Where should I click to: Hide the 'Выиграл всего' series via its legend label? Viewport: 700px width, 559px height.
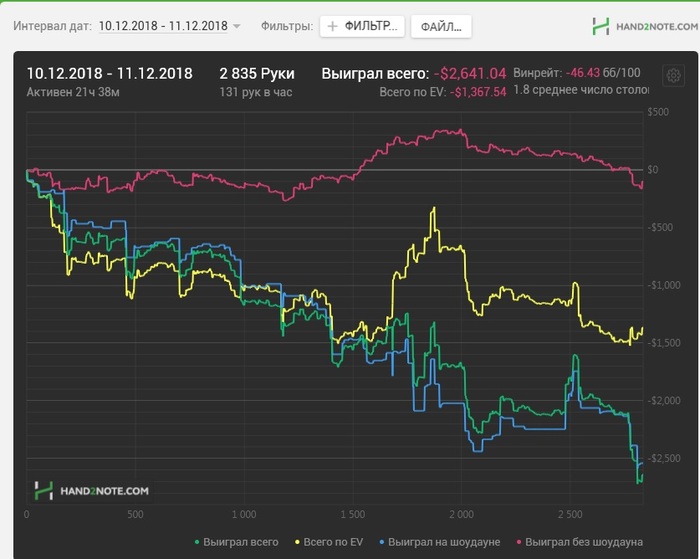(241, 542)
